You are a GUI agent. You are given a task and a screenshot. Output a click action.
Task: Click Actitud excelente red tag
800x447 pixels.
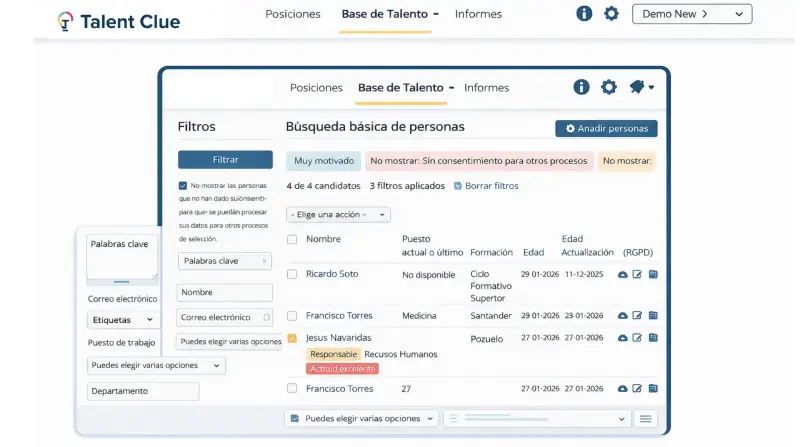point(342,368)
